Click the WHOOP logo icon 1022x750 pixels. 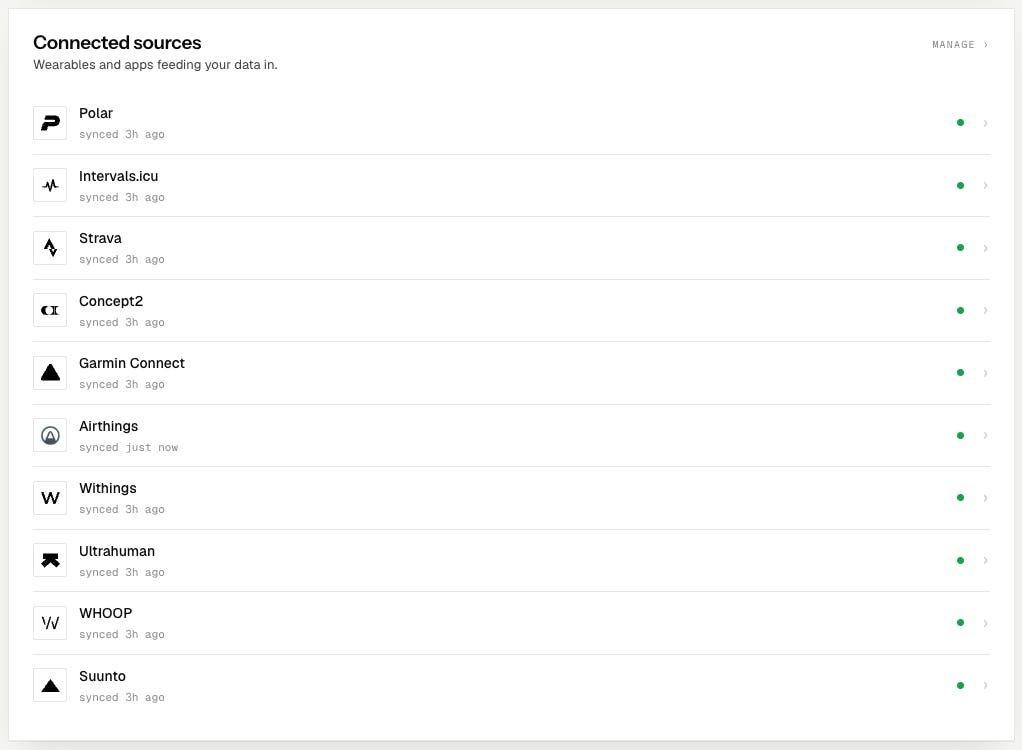(x=50, y=623)
